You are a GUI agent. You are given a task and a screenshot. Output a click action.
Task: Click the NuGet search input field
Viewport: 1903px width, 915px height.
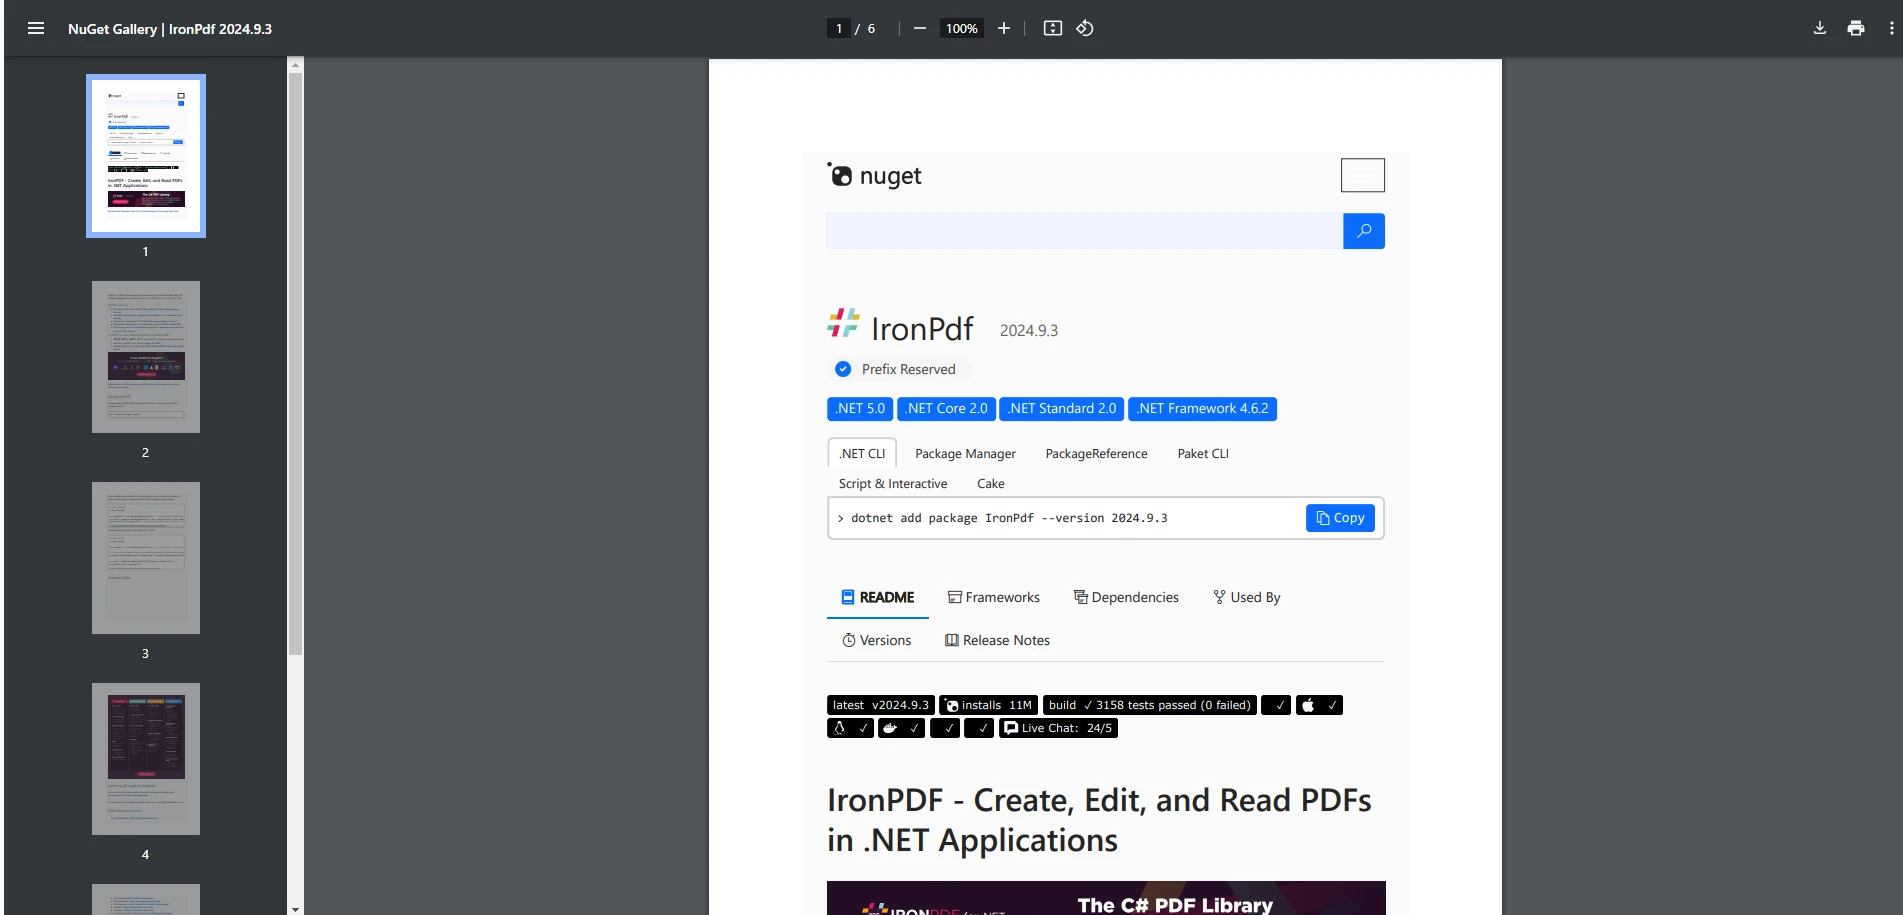click(1085, 231)
